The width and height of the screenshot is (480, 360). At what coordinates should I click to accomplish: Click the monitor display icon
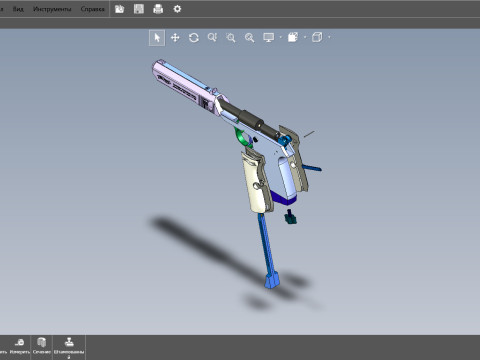pos(269,38)
